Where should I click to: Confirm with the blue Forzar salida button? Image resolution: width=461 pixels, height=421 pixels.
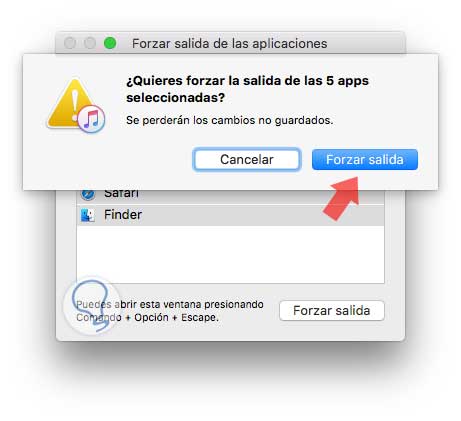(x=365, y=159)
